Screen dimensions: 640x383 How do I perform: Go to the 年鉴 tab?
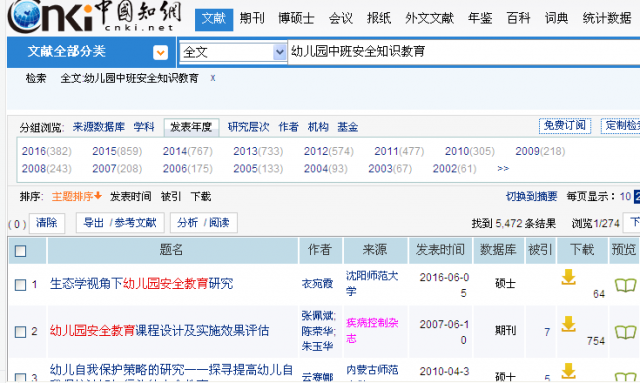pos(480,18)
